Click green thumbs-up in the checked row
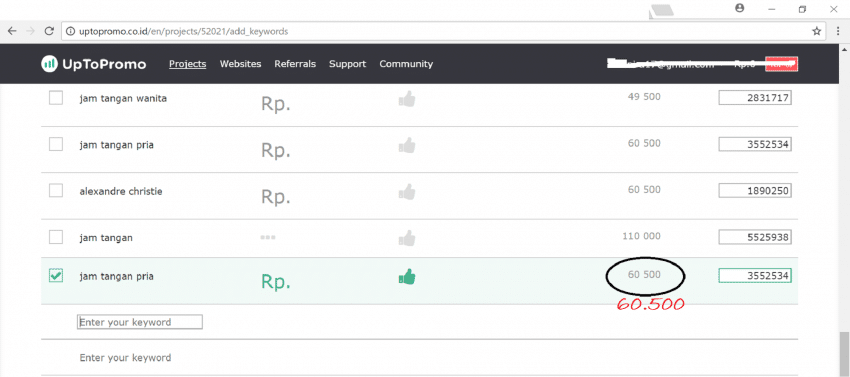 tap(407, 277)
